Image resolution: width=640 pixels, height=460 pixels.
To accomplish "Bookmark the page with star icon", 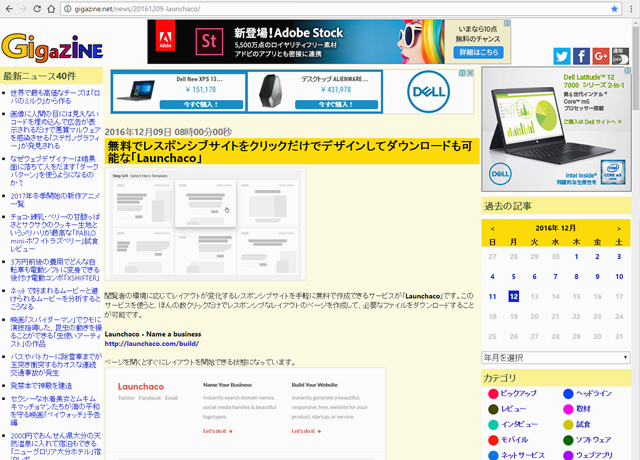I will point(615,9).
